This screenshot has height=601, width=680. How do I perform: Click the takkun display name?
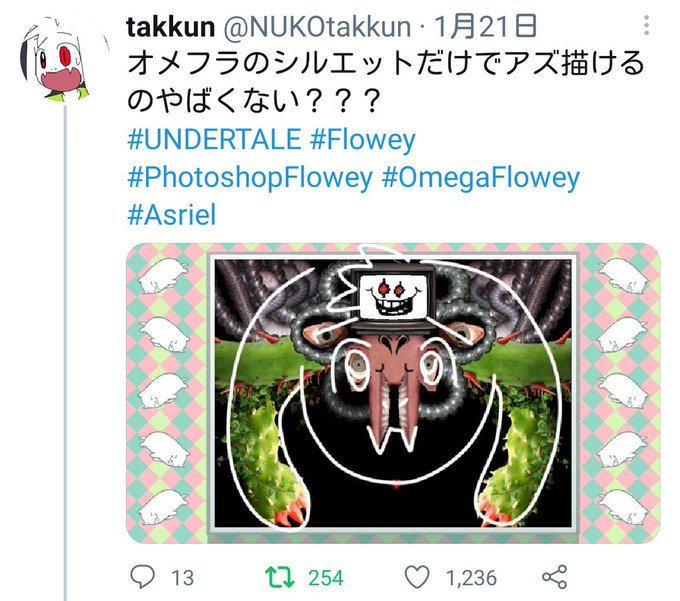tap(170, 27)
